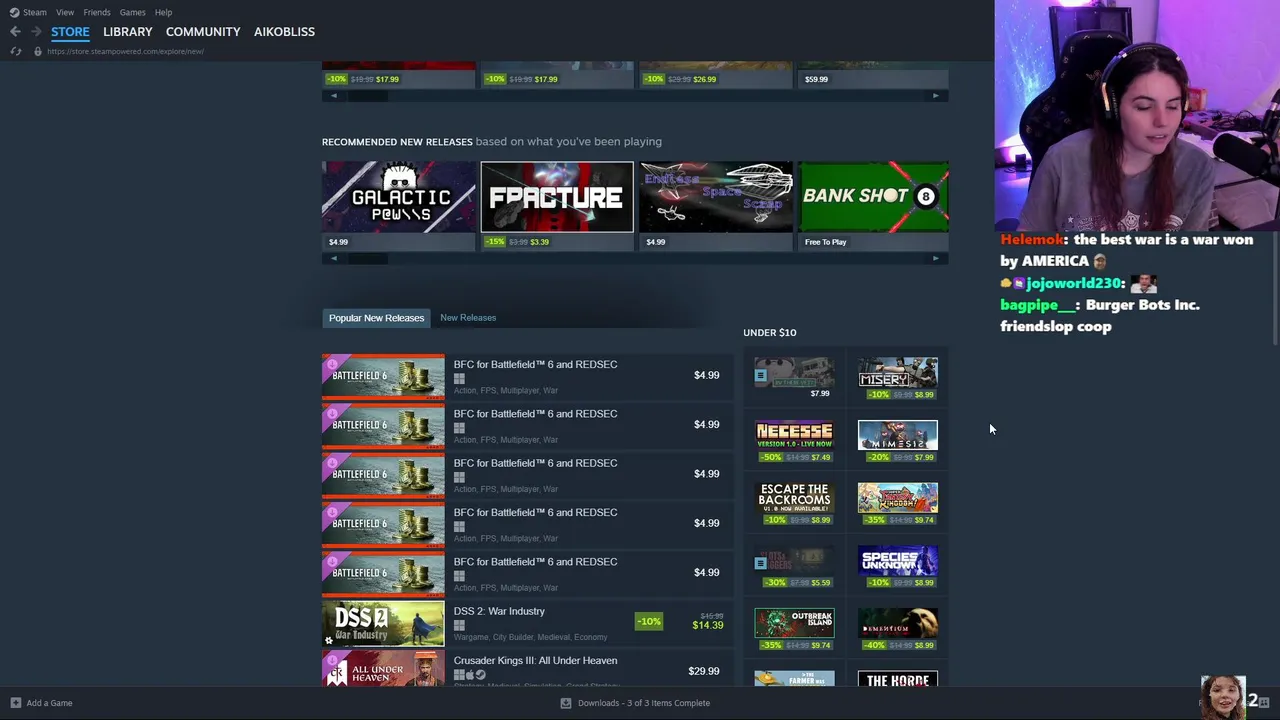Open the Help menu
The image size is (1280, 720).
[163, 12]
